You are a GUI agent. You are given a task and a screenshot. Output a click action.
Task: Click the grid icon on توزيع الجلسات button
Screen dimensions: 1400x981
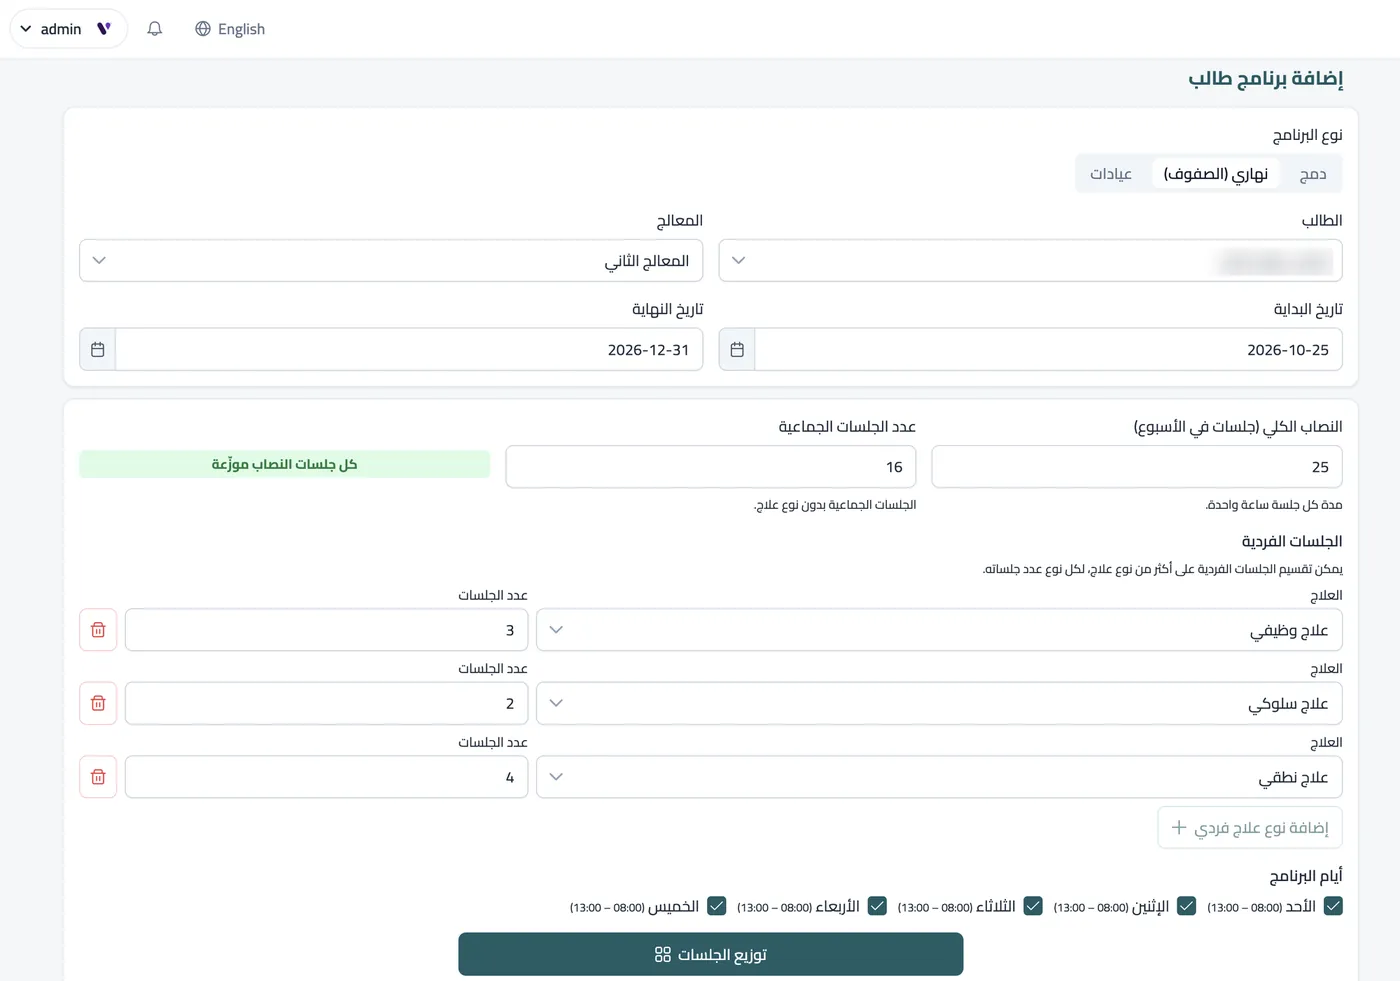pyautogui.click(x=663, y=955)
